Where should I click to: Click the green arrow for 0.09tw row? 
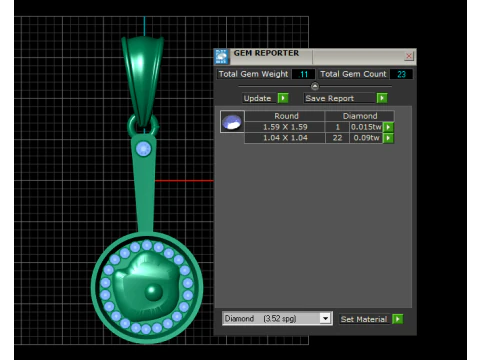pos(388,138)
